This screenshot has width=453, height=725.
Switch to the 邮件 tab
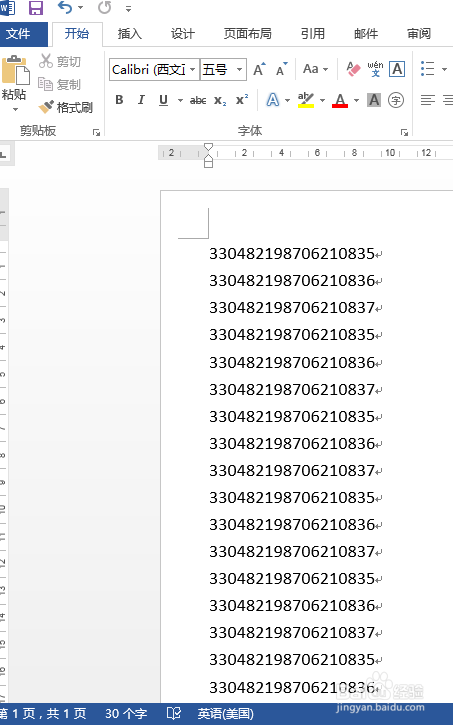coord(366,34)
